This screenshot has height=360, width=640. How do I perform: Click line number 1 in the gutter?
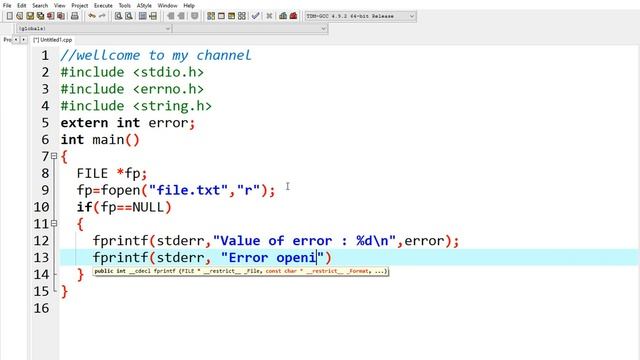pyautogui.click(x=45, y=55)
